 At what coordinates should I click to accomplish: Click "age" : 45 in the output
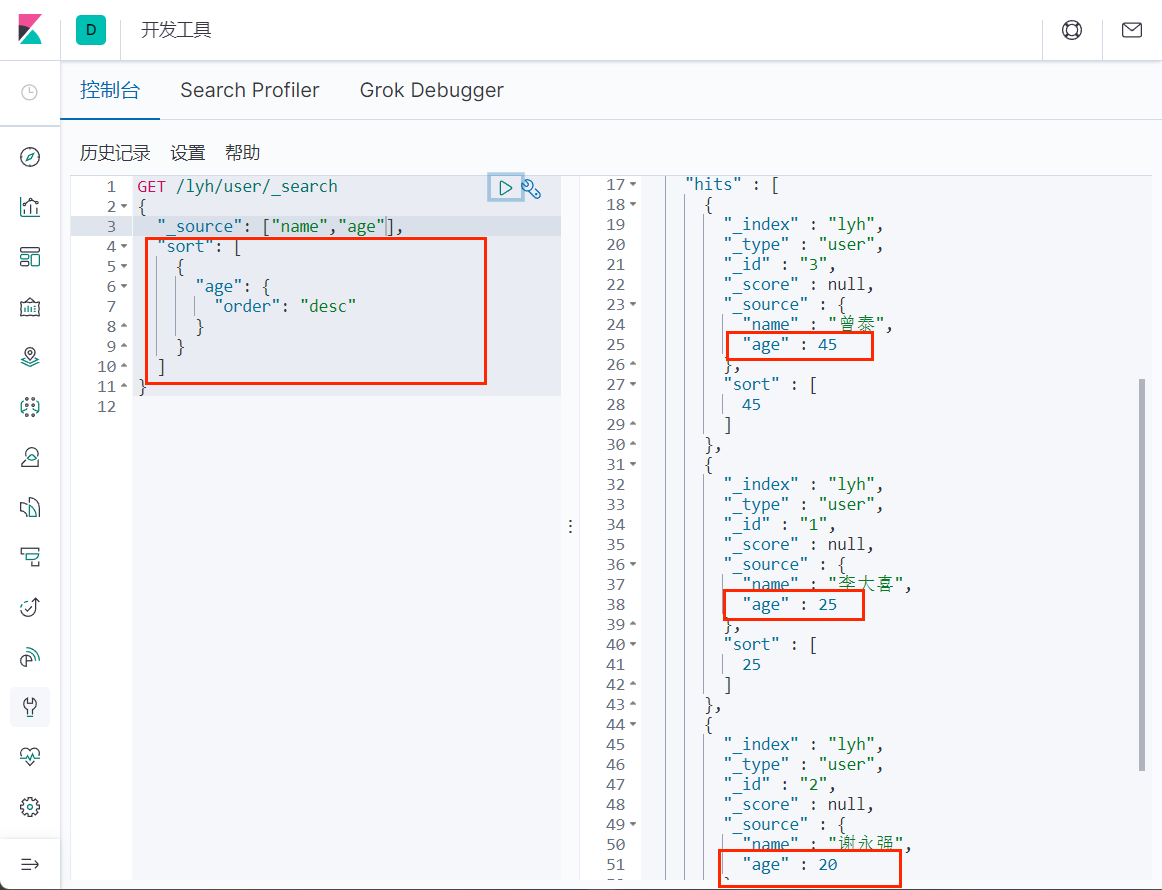[x=789, y=345]
